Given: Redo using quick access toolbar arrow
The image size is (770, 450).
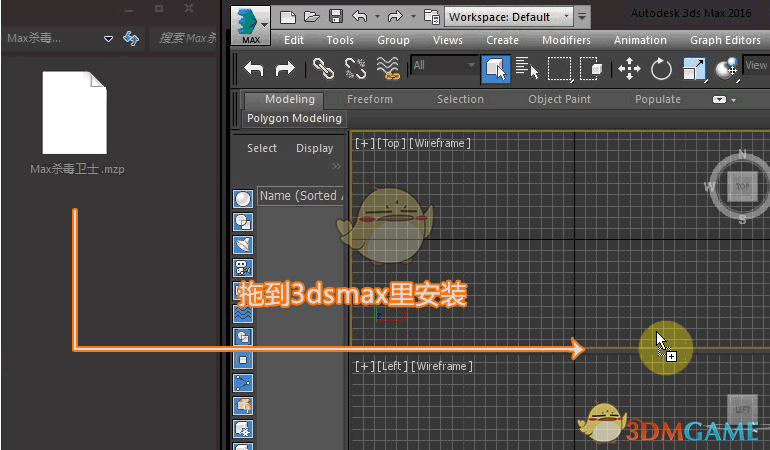Looking at the screenshot, I should [395, 17].
